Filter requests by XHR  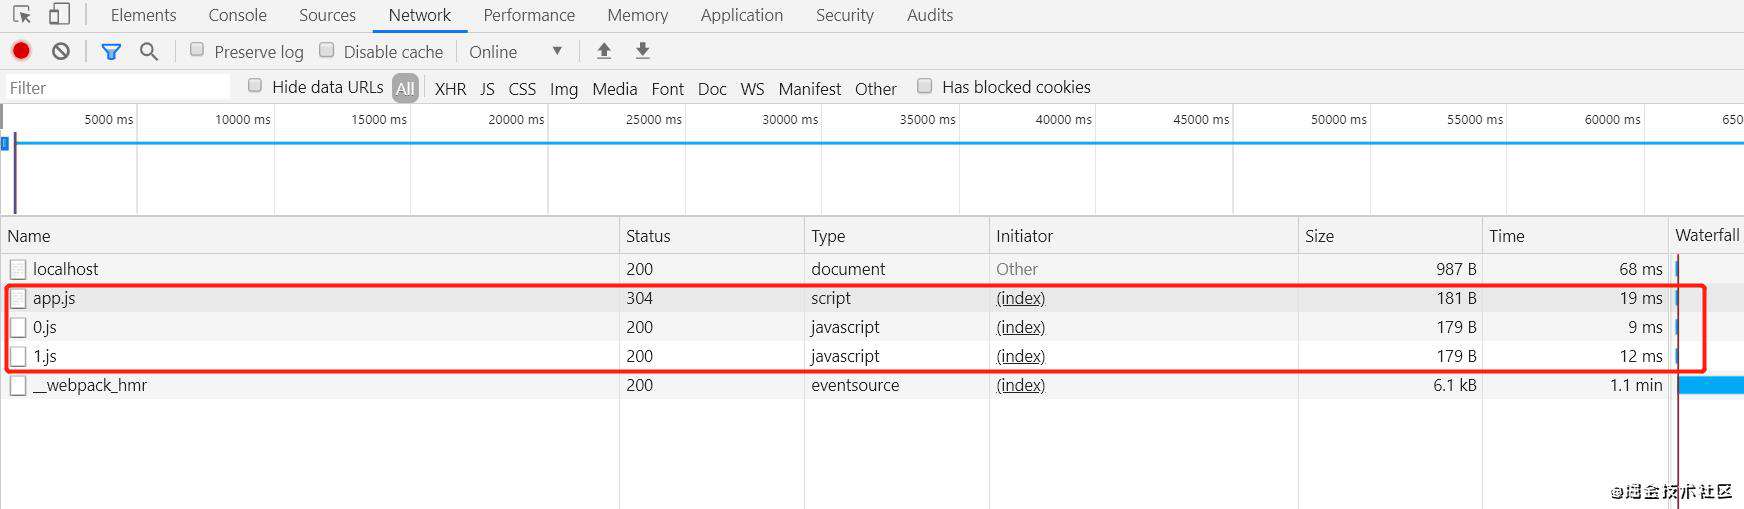(x=450, y=89)
